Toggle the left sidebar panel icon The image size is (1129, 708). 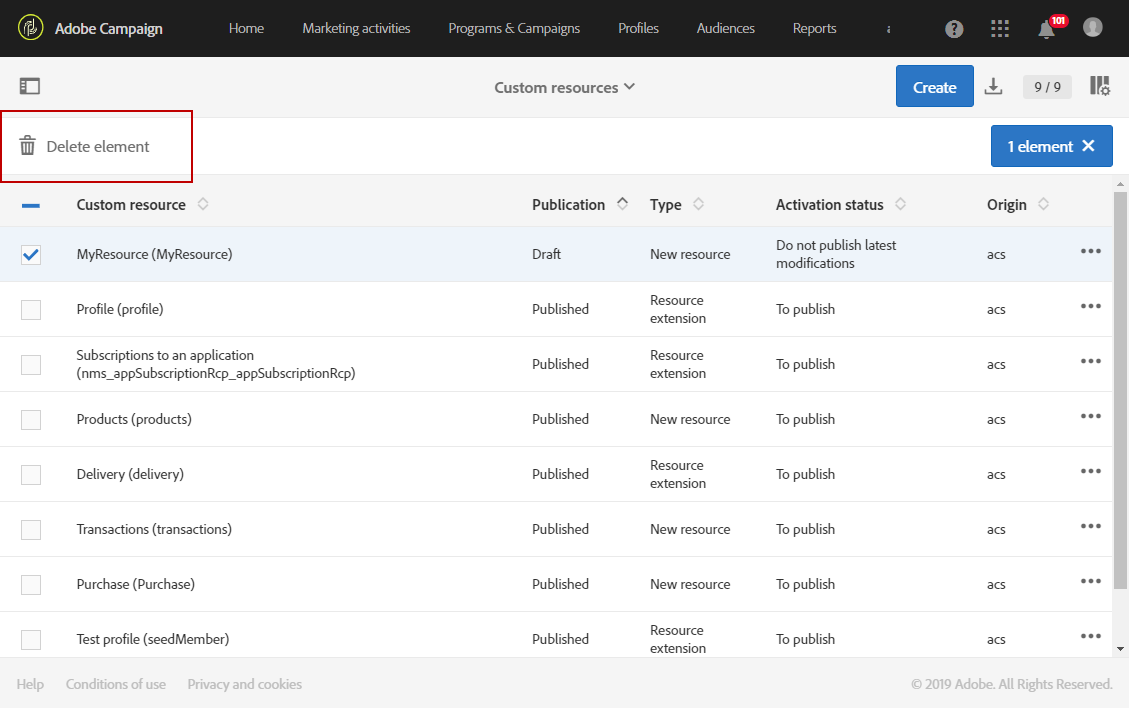point(30,87)
